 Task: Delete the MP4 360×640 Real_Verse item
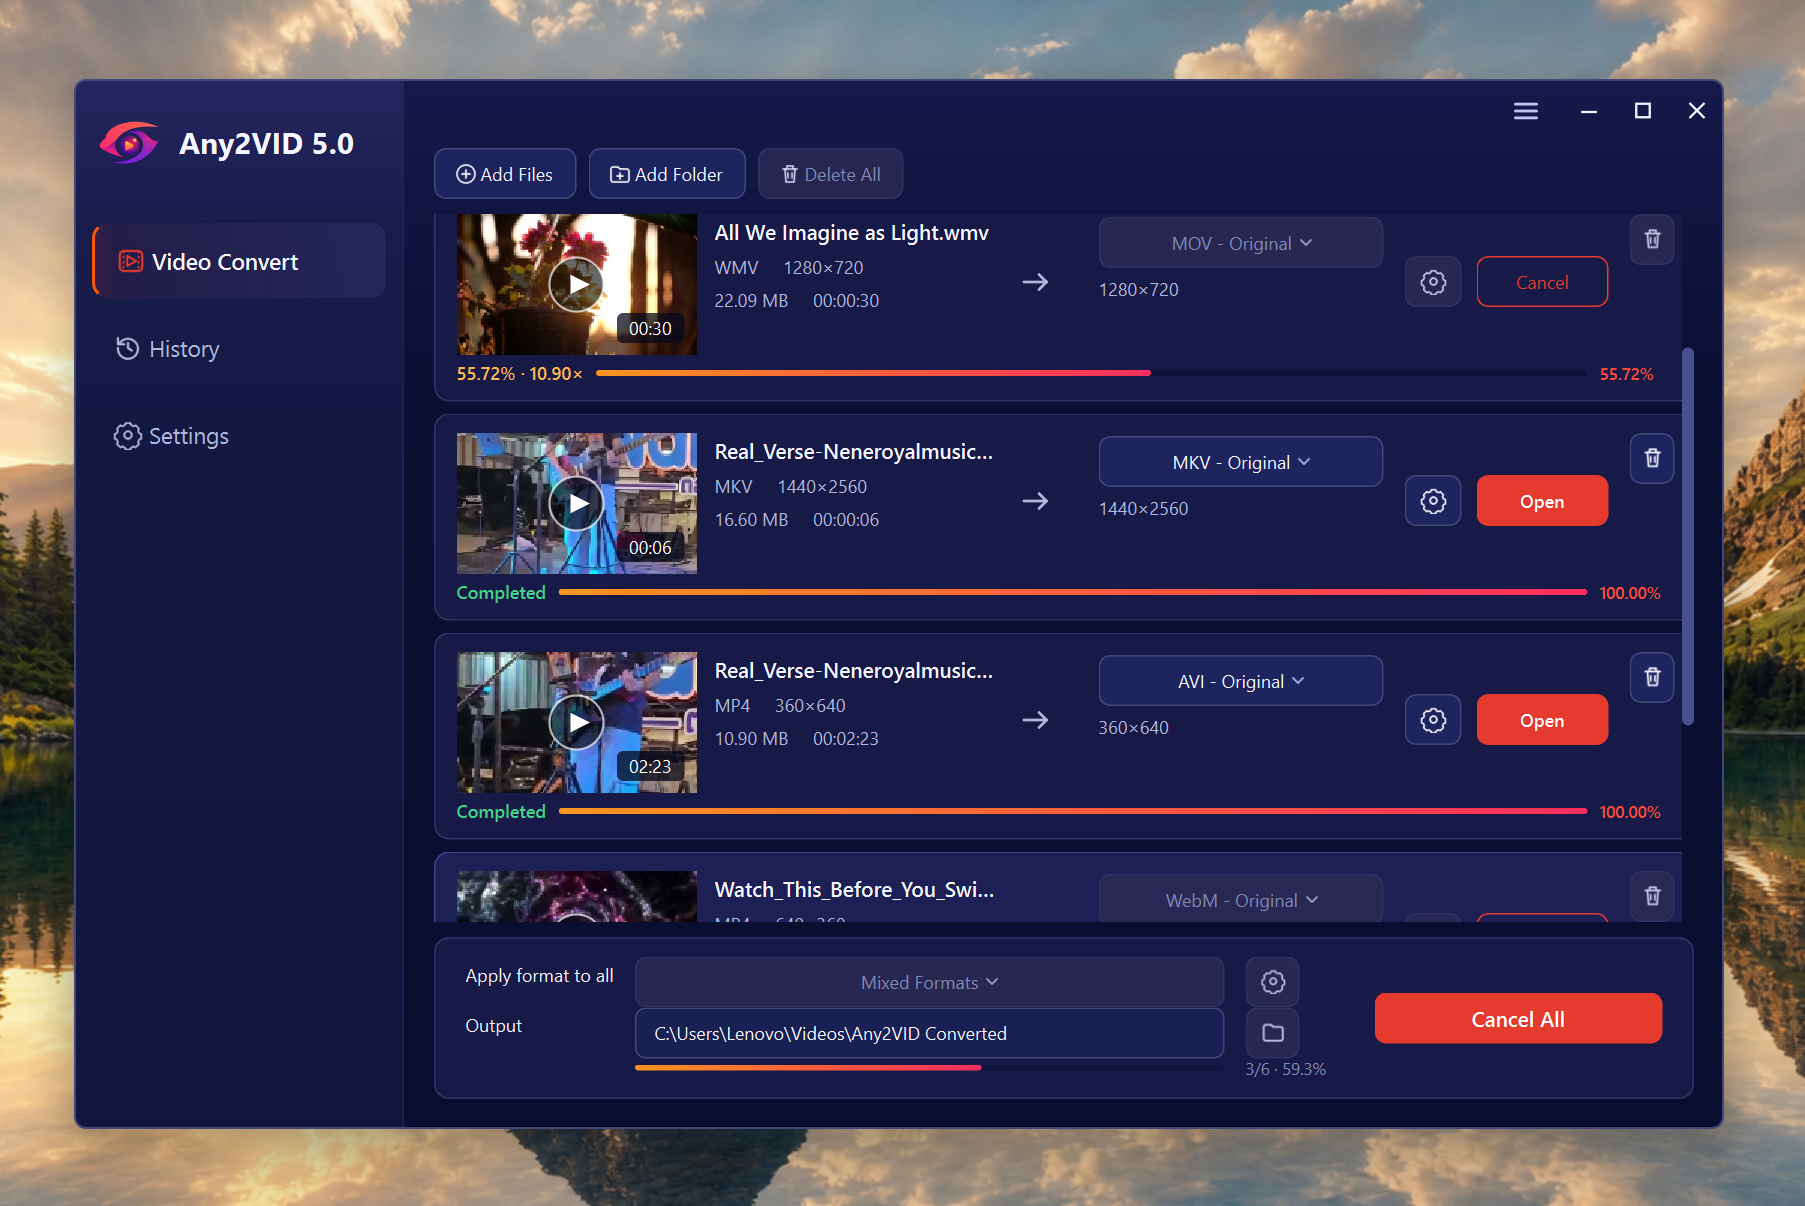1652,677
